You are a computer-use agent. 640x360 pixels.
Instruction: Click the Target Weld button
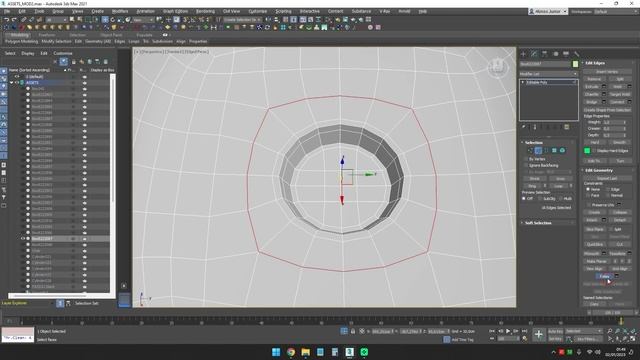pos(620,94)
